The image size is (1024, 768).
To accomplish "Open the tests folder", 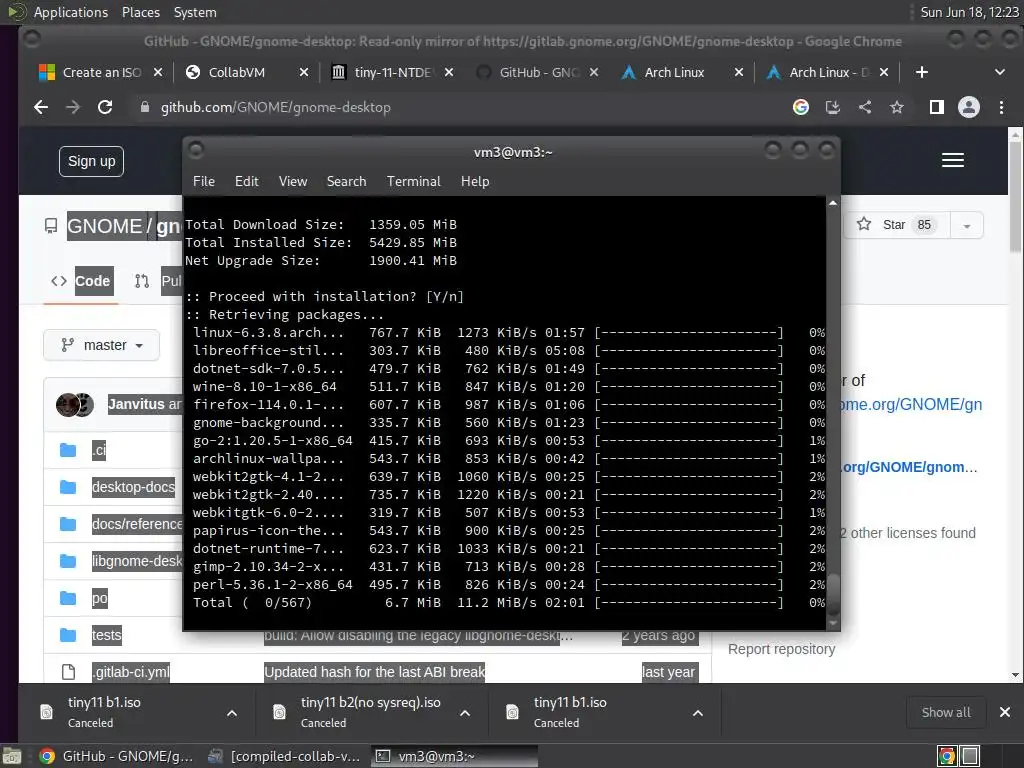I will click(x=106, y=635).
